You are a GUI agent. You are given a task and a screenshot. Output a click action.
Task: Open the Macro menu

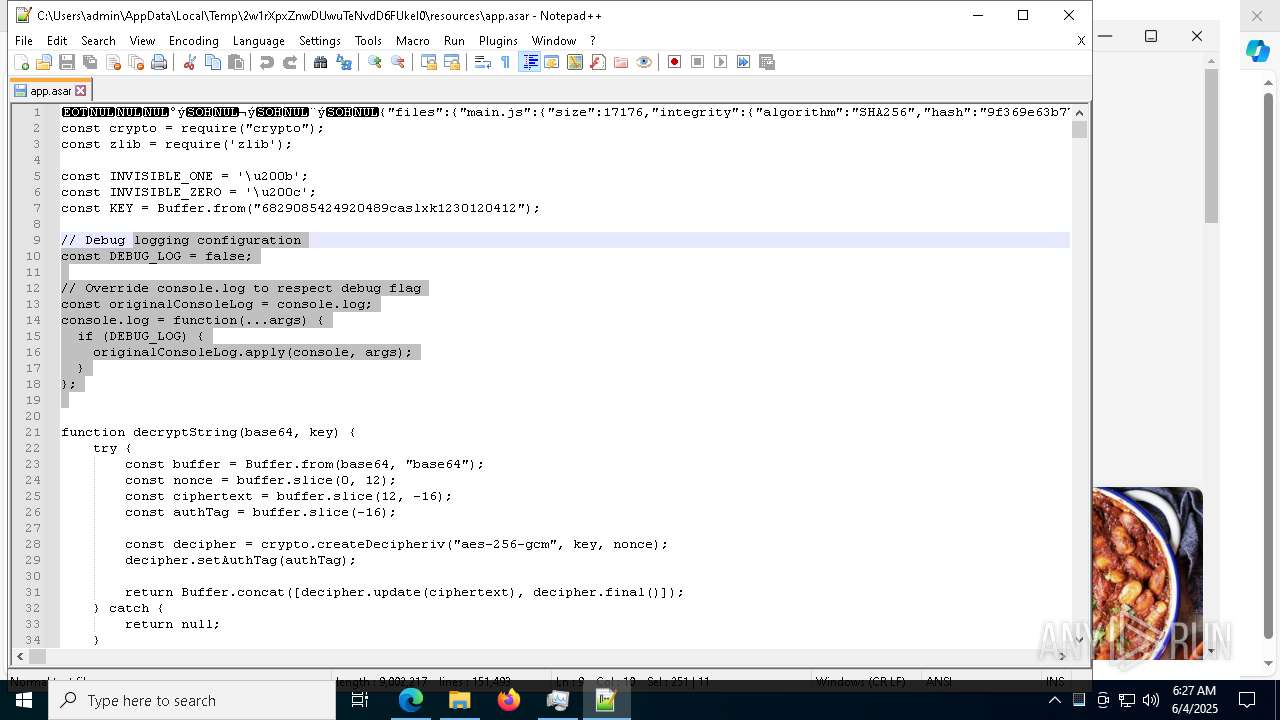tap(412, 41)
